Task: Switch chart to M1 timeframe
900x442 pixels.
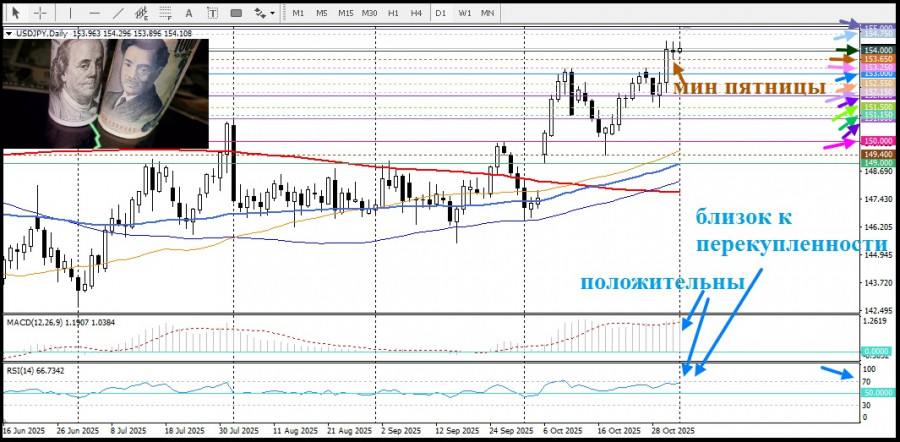Action: pyautogui.click(x=298, y=13)
